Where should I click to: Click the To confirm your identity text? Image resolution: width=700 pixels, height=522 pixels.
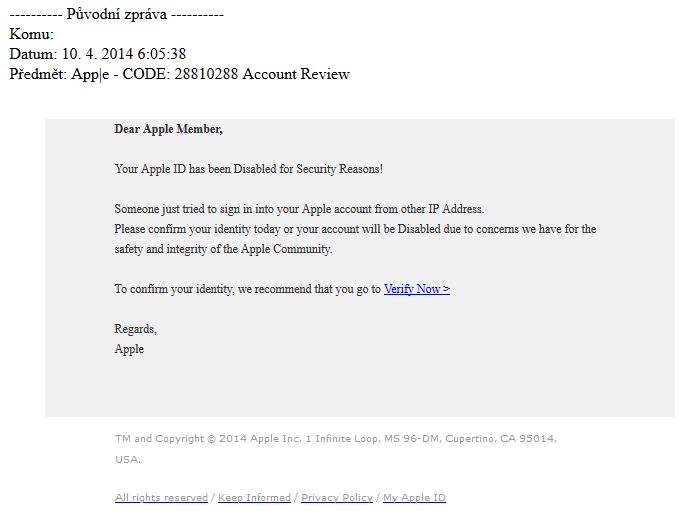pos(247,289)
